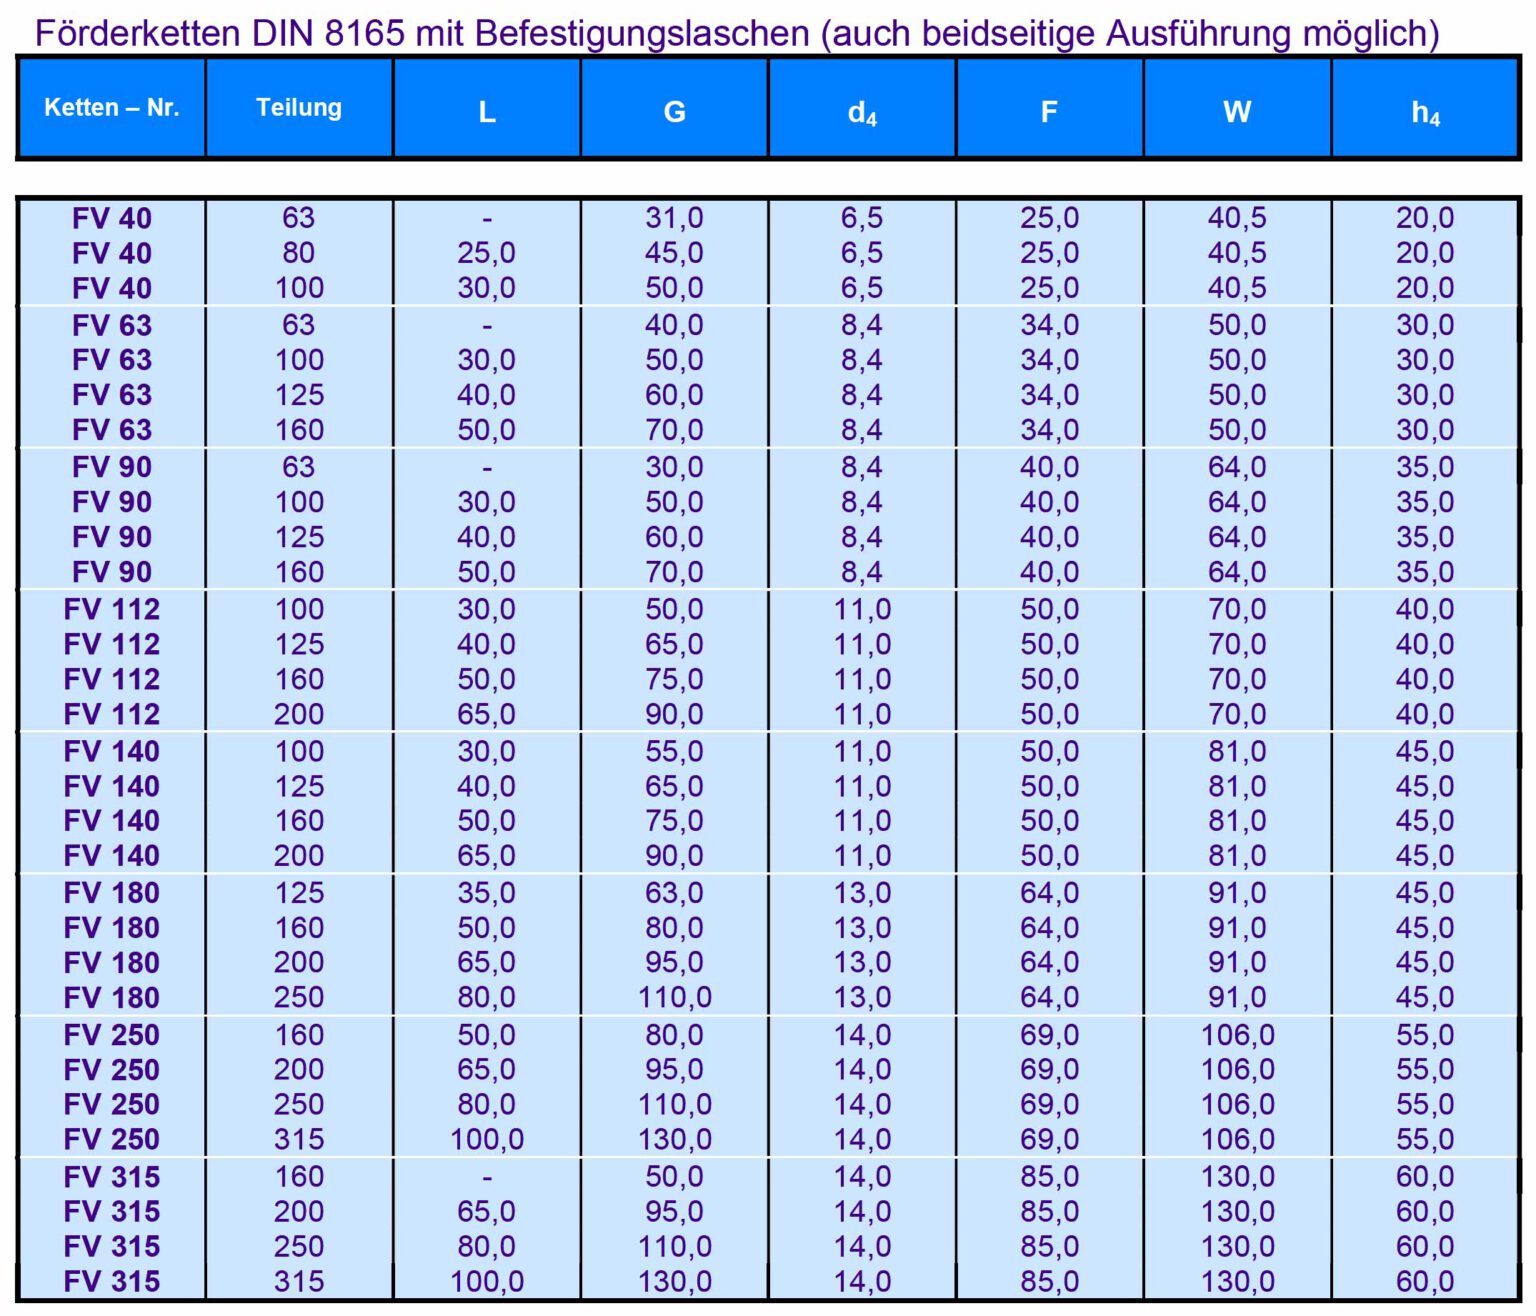Select Teilung 80 in the FV 40 group

(x=299, y=253)
